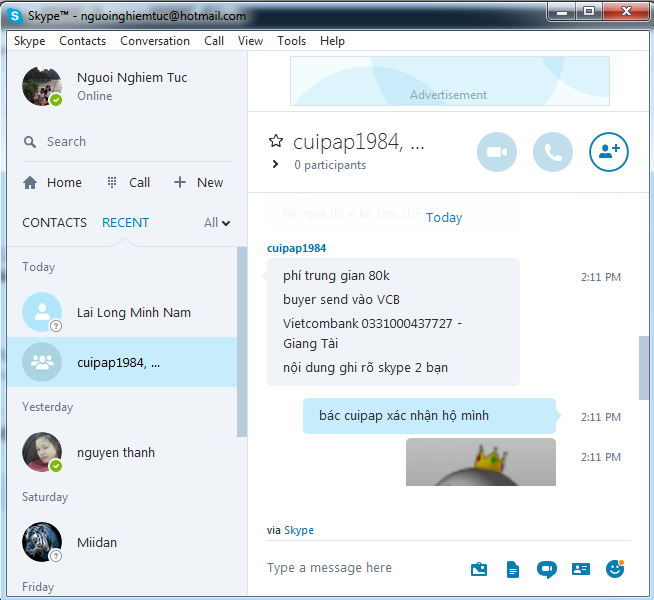Click the Today date separator

[x=444, y=218]
